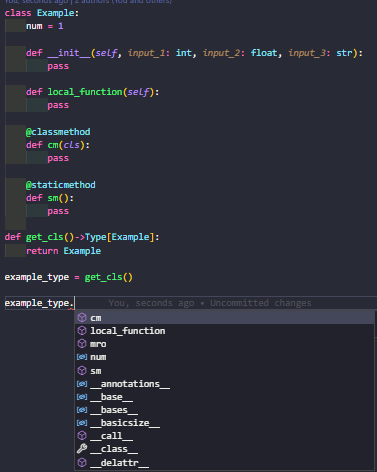Viewport: 377px width, 472px height.
Task: Click the wrench property icon beside __class__
Action: coord(82,449)
